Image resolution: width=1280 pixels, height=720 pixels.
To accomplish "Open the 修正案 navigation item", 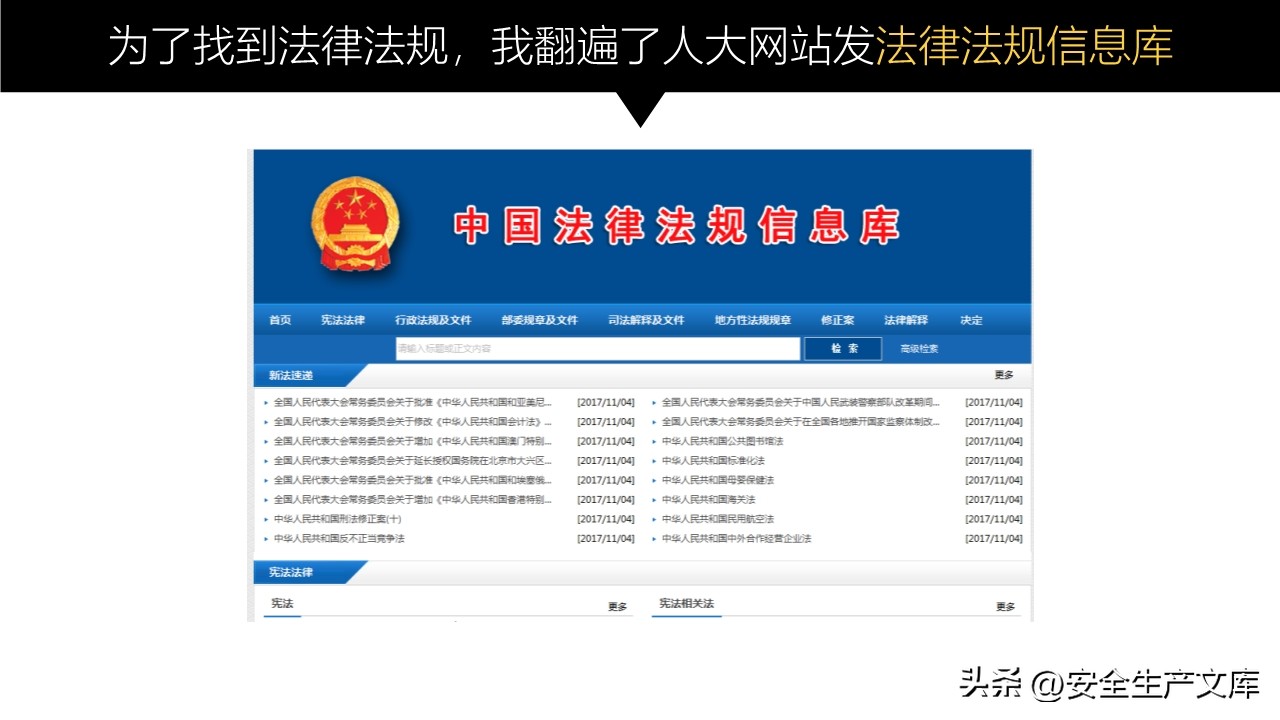I will point(838,320).
